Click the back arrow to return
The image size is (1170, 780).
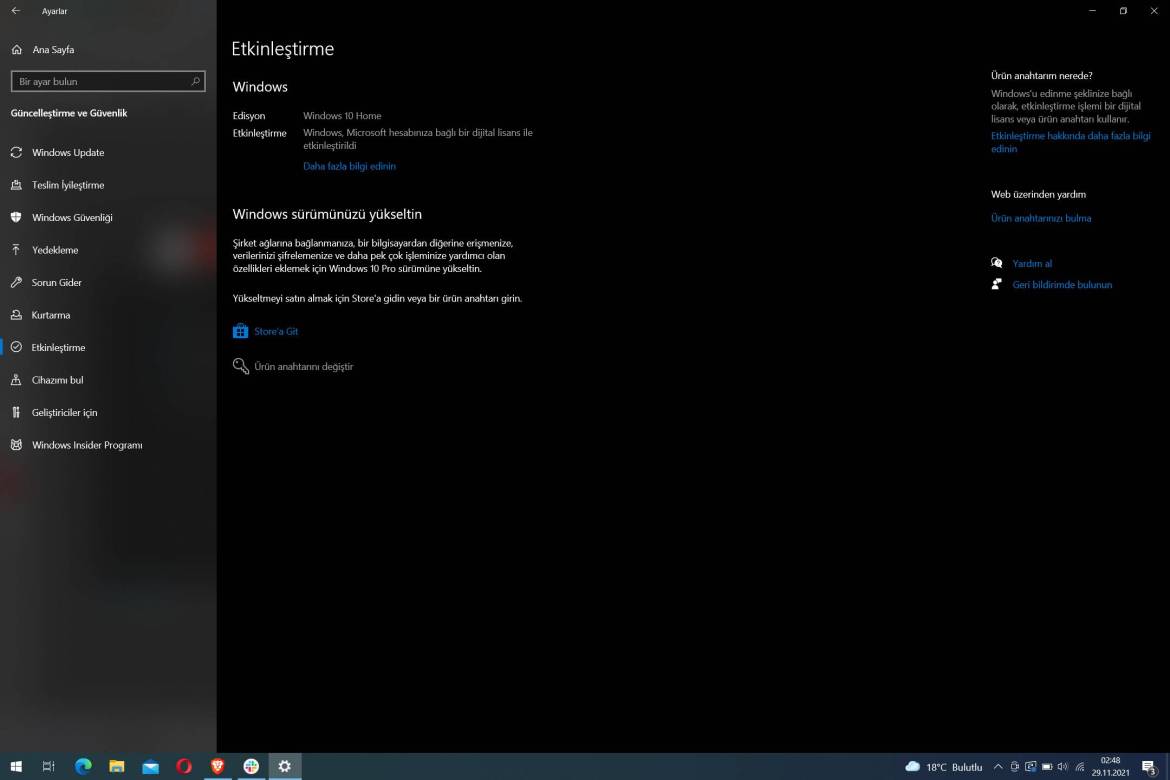(16, 11)
